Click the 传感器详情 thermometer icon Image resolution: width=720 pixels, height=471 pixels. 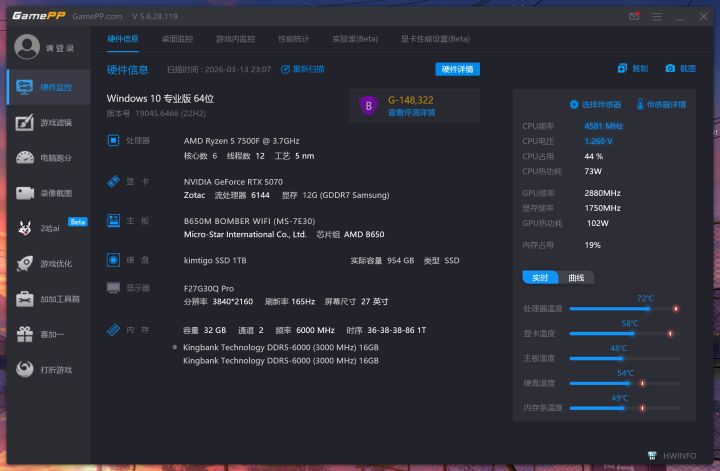640,104
